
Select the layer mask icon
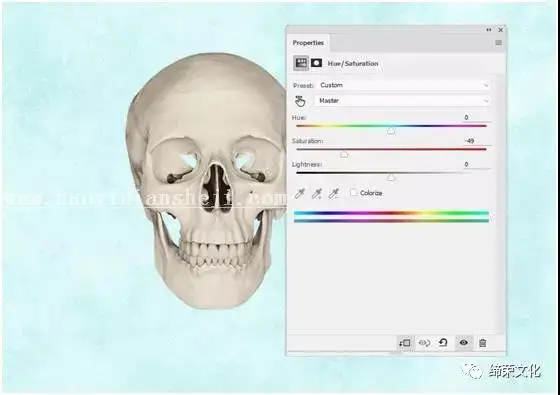click(316, 63)
